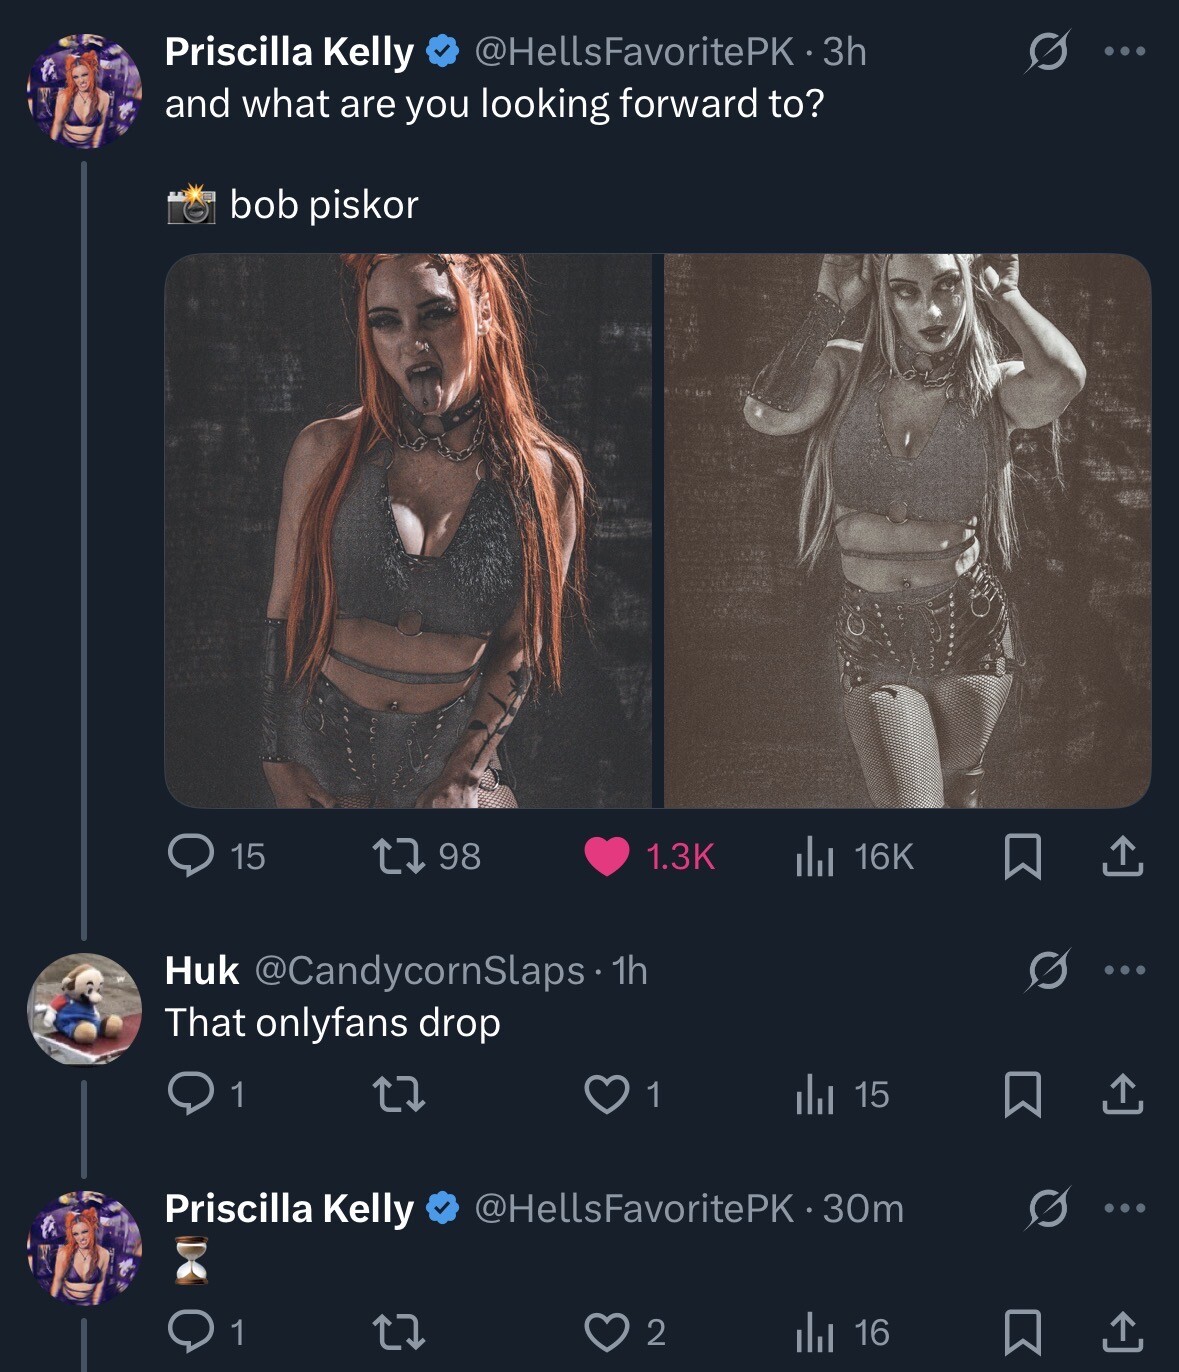Screen dimensions: 1179x1372
Task: Open the left orange-haired photo
Action: click(407, 530)
